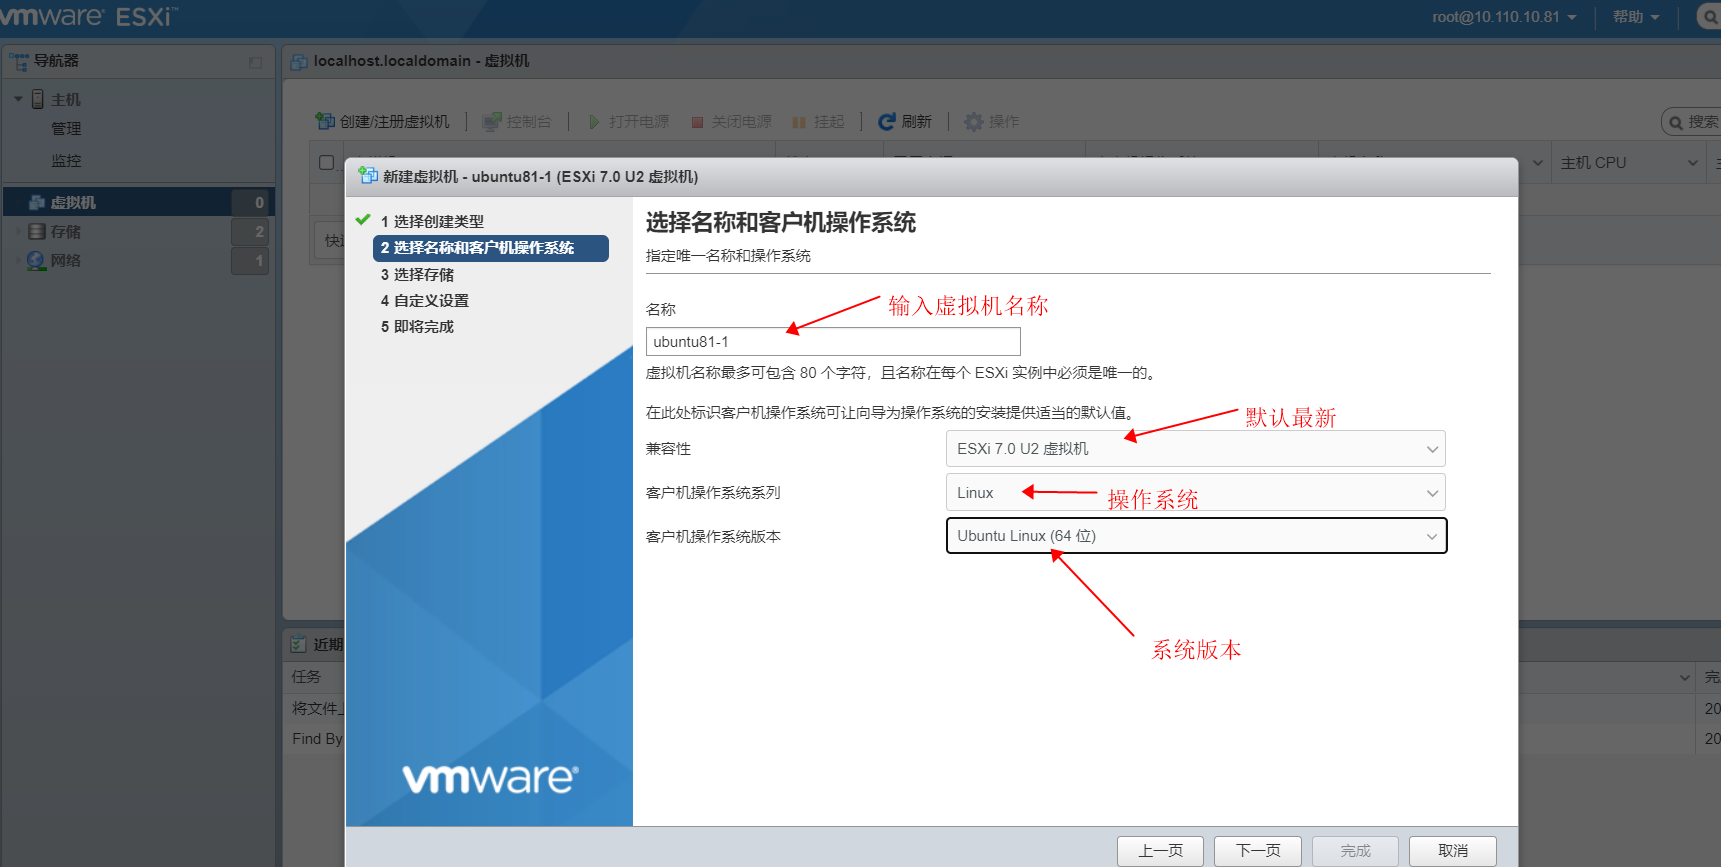Open tasks table column dropdown arrow
The image size is (1721, 867).
(1685, 677)
